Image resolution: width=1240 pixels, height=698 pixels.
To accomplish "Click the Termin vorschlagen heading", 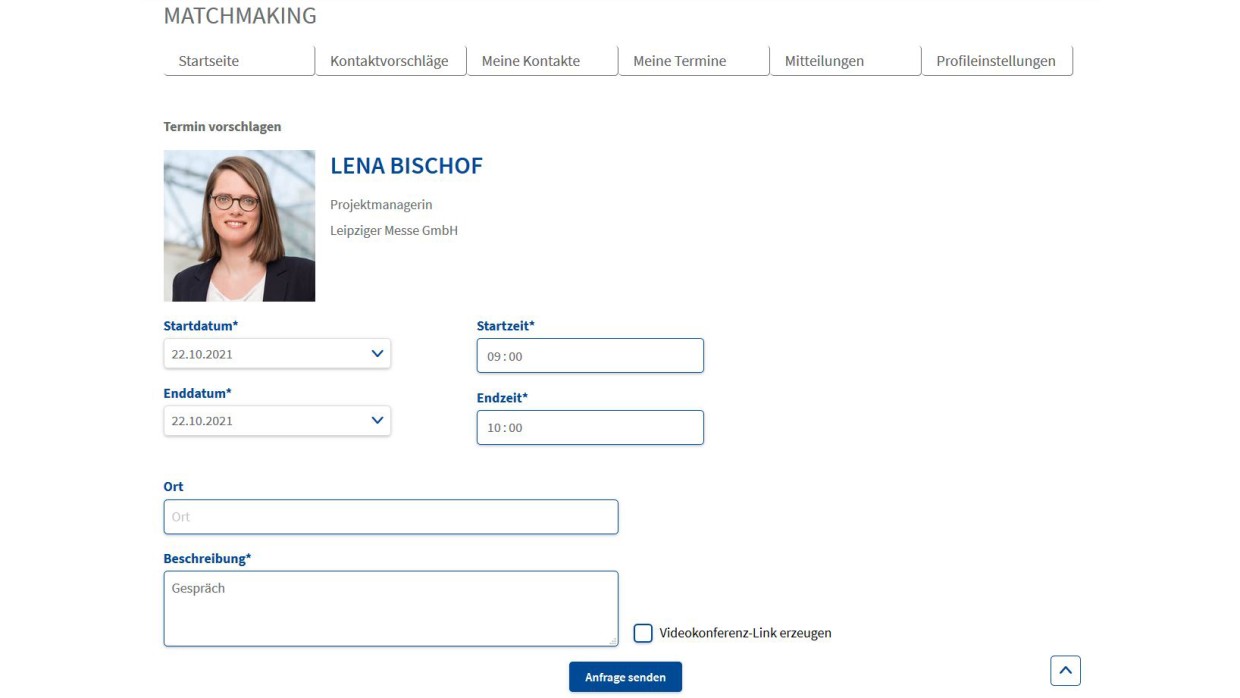I will (222, 127).
